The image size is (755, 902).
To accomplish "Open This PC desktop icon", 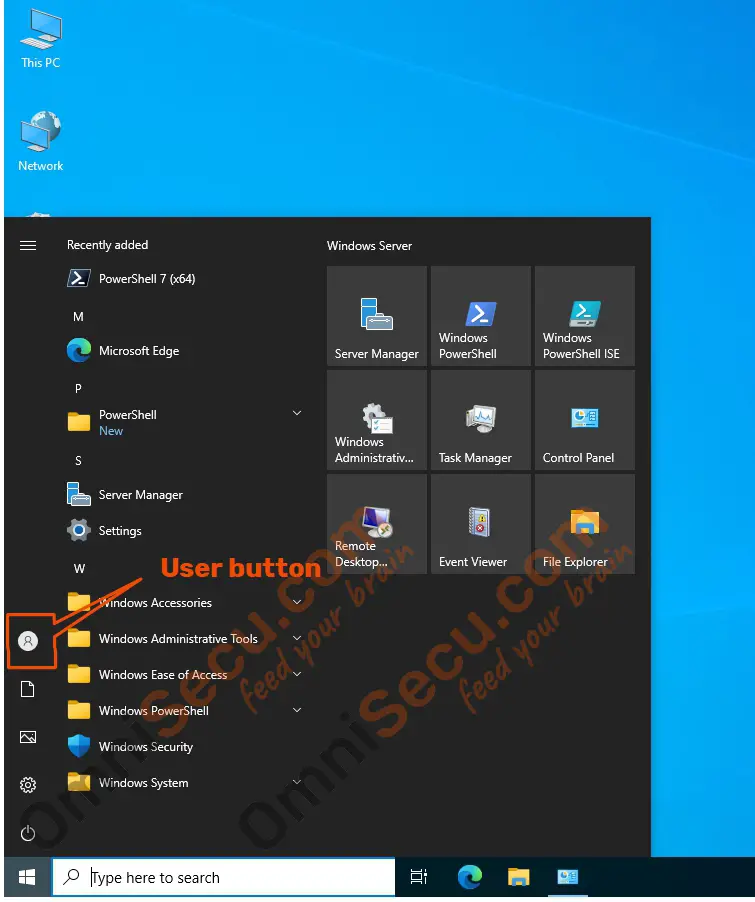I will (40, 39).
